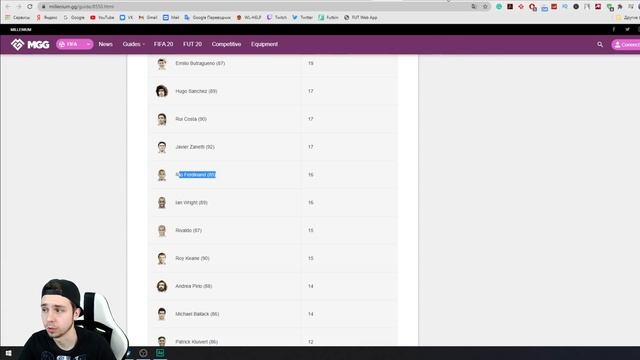This screenshot has width=640, height=360.
Task: Open the WL-HELP bookmark
Action: (249, 18)
